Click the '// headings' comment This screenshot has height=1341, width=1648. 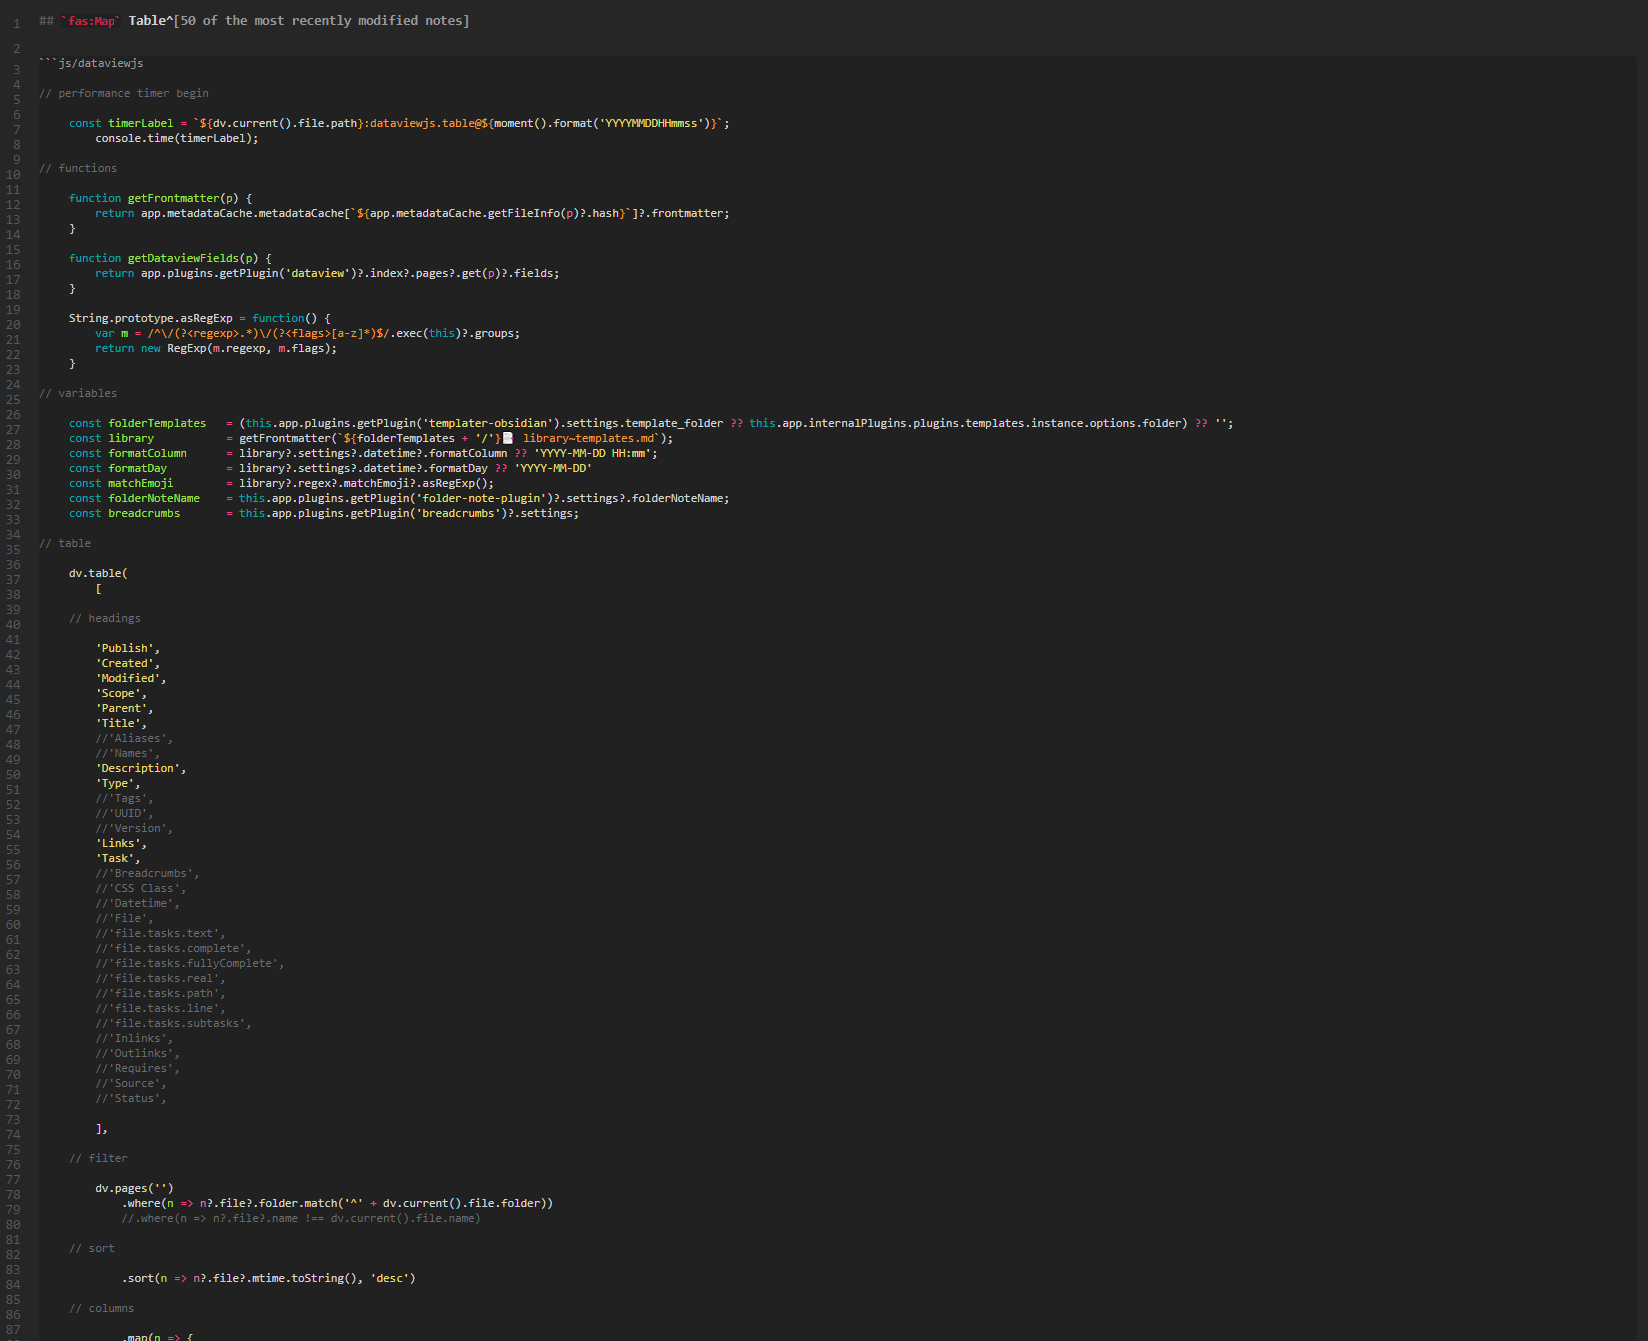(105, 618)
